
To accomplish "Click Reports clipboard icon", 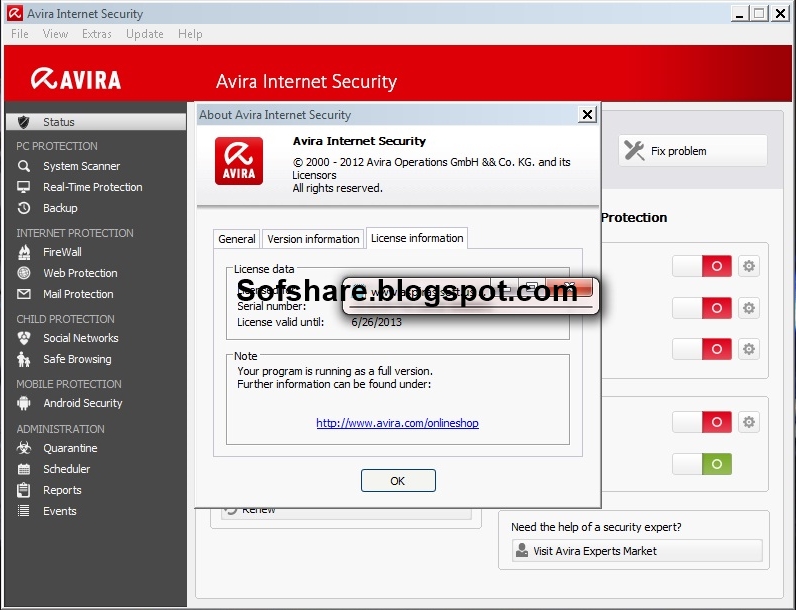I will click(x=23, y=490).
